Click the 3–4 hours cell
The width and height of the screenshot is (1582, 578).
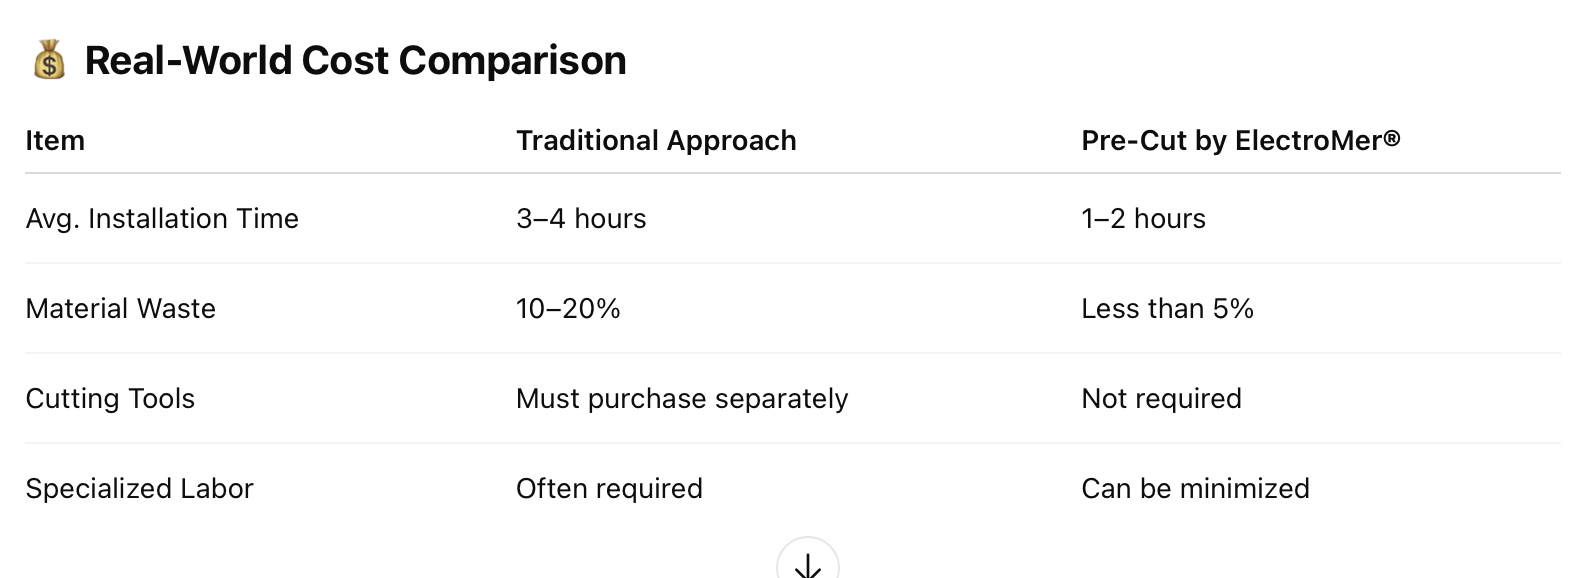(x=581, y=219)
